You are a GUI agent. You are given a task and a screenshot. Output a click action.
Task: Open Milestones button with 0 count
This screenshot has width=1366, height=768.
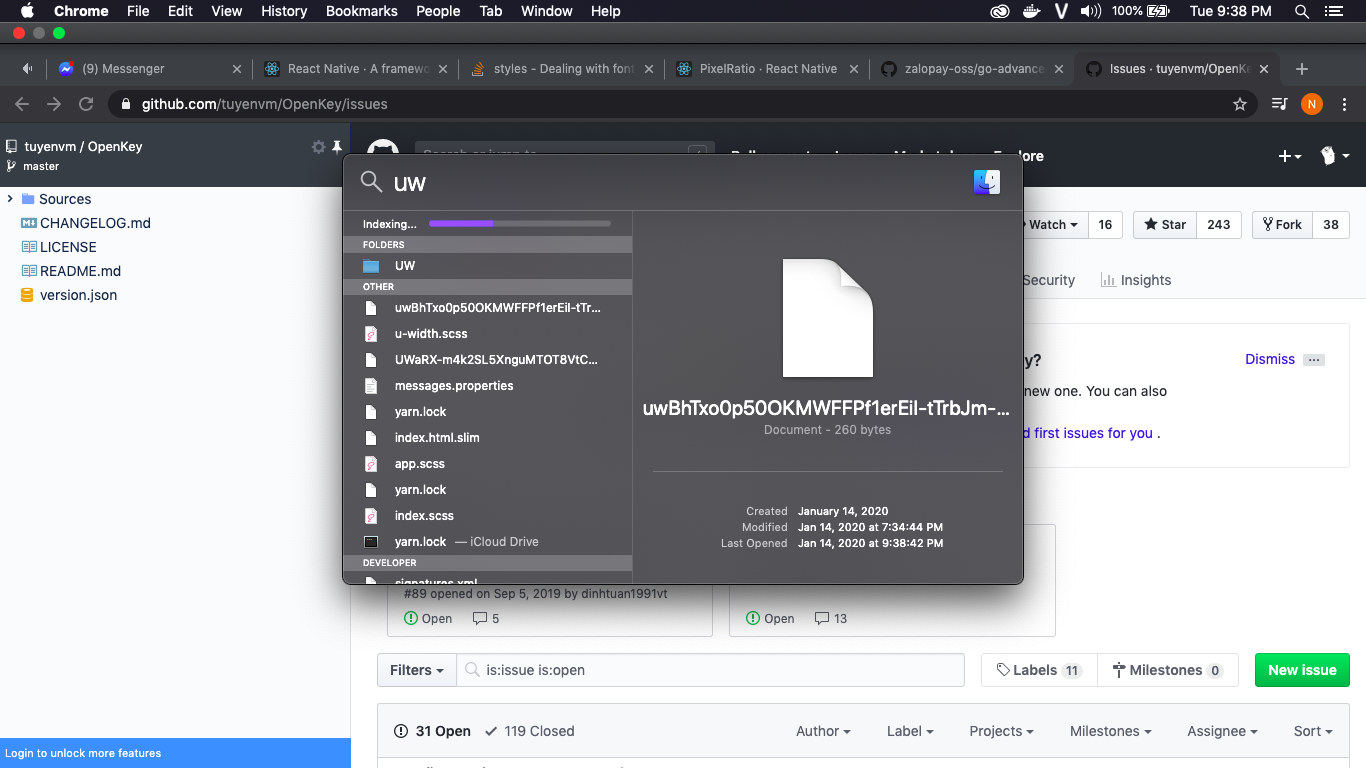pos(1168,670)
